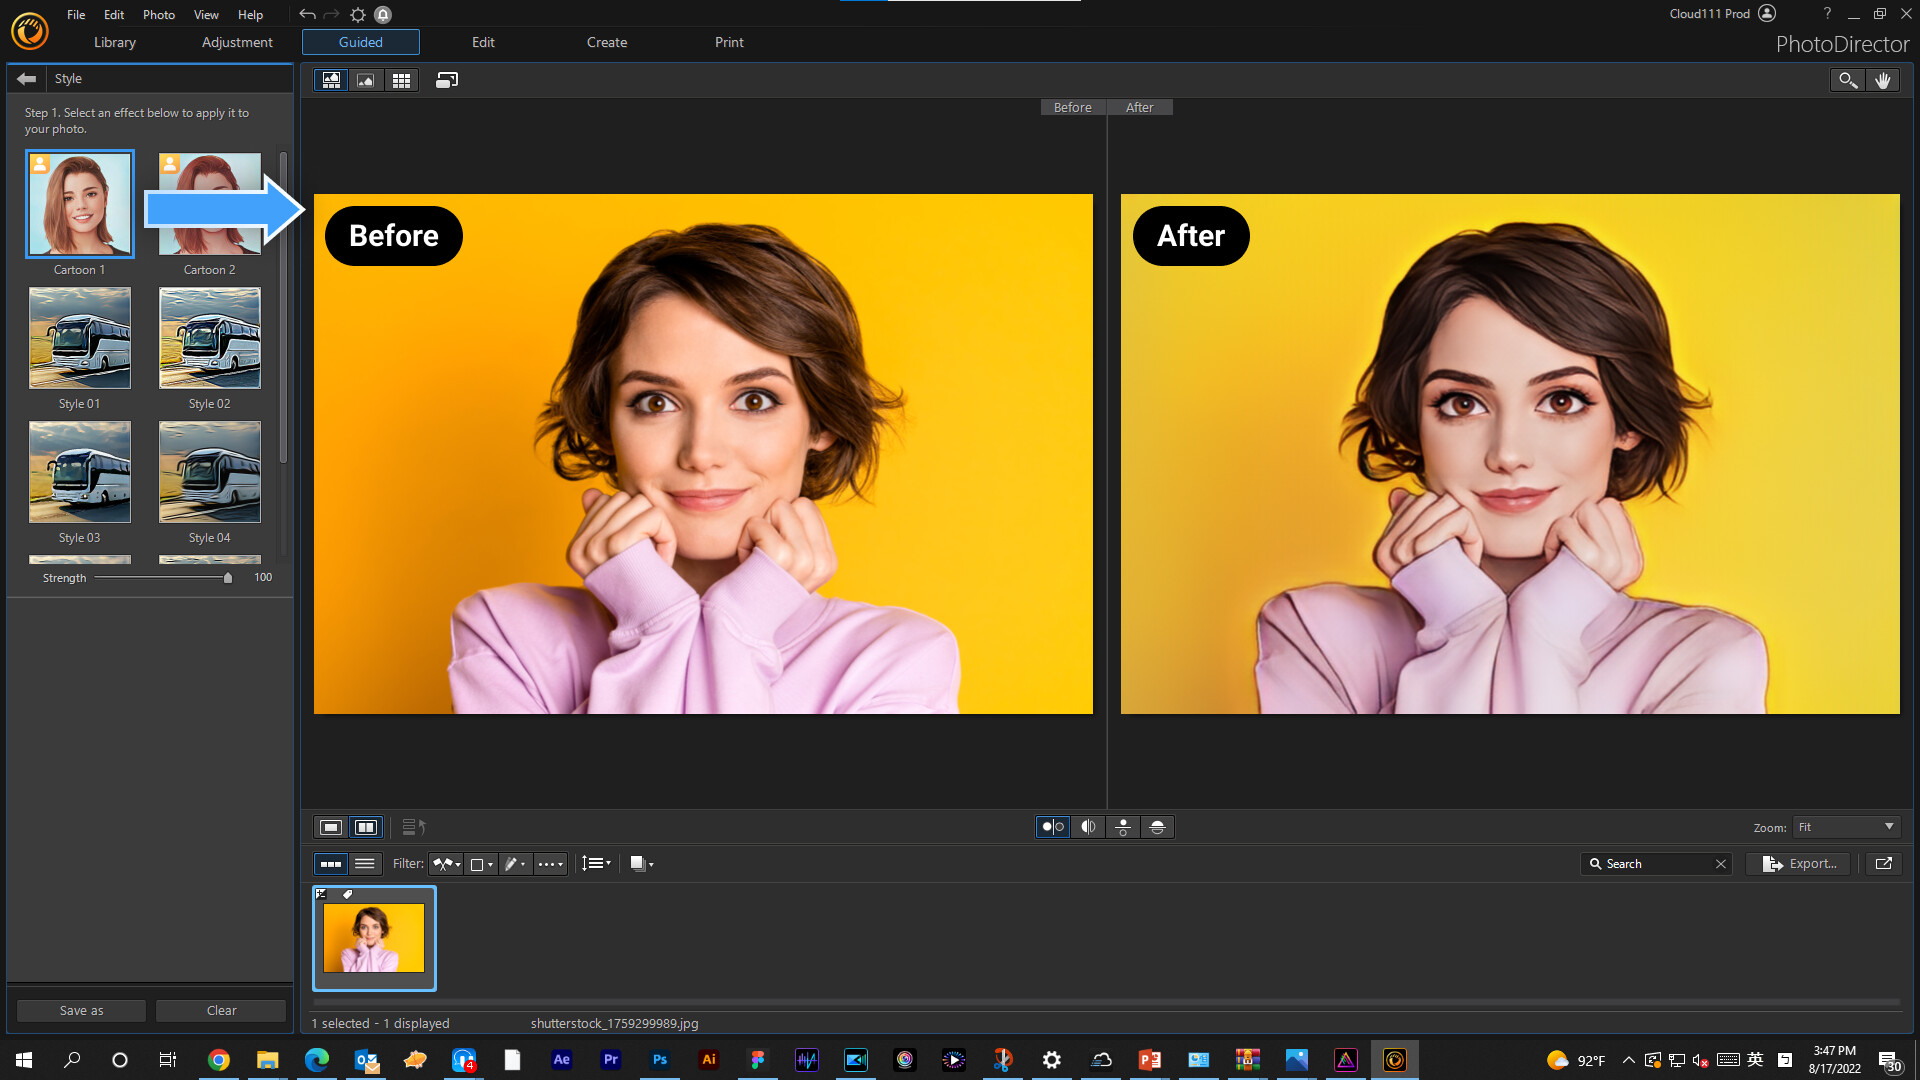Click the split-view before/after icon
This screenshot has width=1920, height=1080.
(1088, 827)
